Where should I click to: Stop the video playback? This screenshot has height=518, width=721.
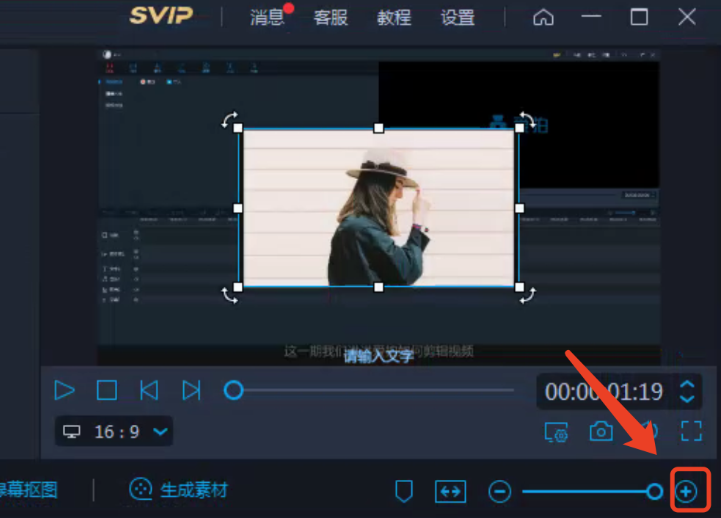point(107,390)
